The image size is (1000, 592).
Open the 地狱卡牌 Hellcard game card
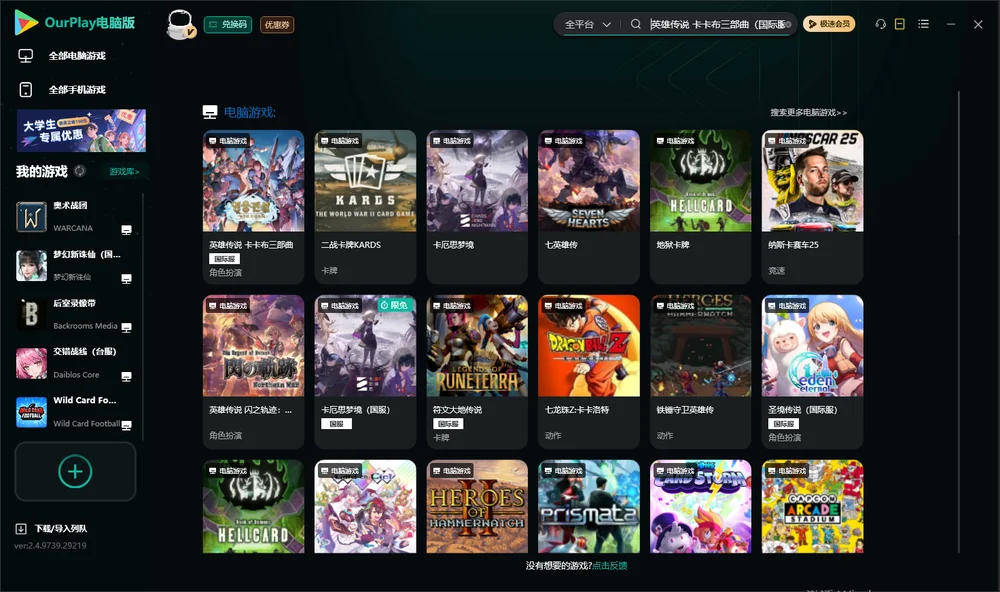click(700, 207)
